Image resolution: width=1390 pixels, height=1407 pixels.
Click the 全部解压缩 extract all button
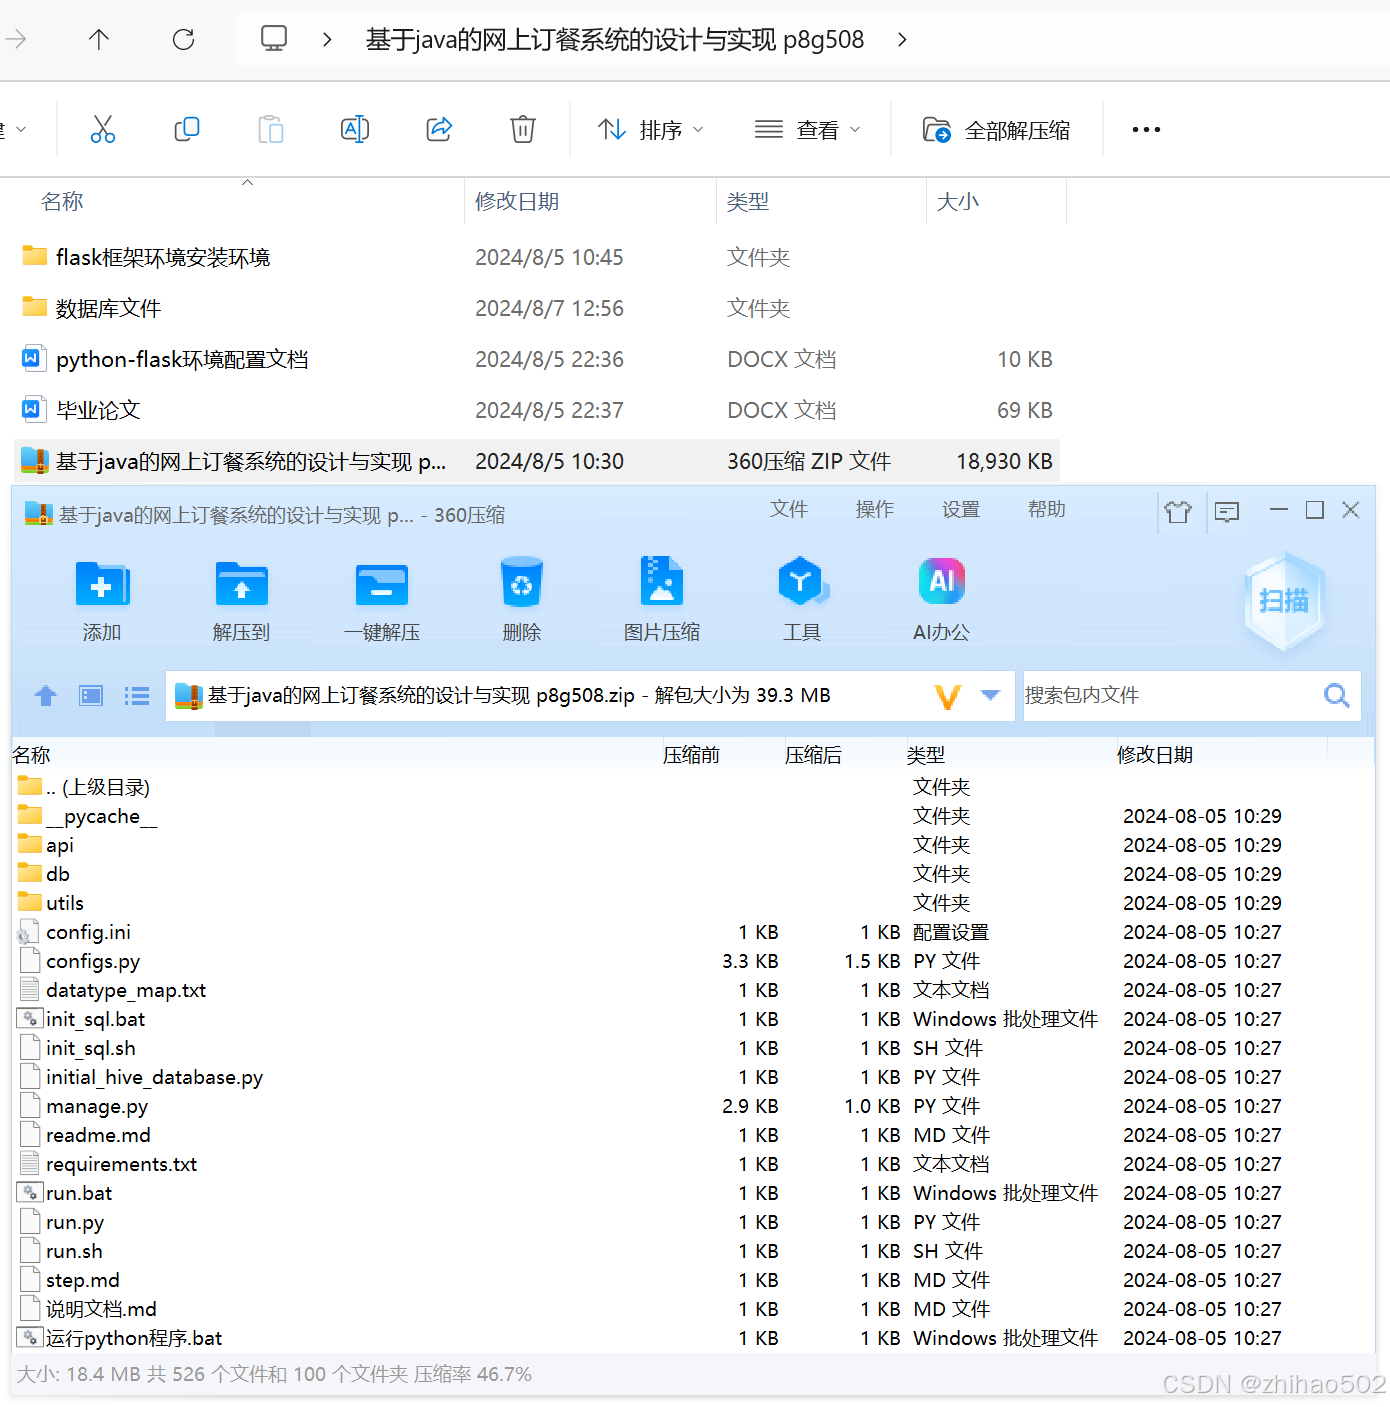pyautogui.click(x=996, y=129)
